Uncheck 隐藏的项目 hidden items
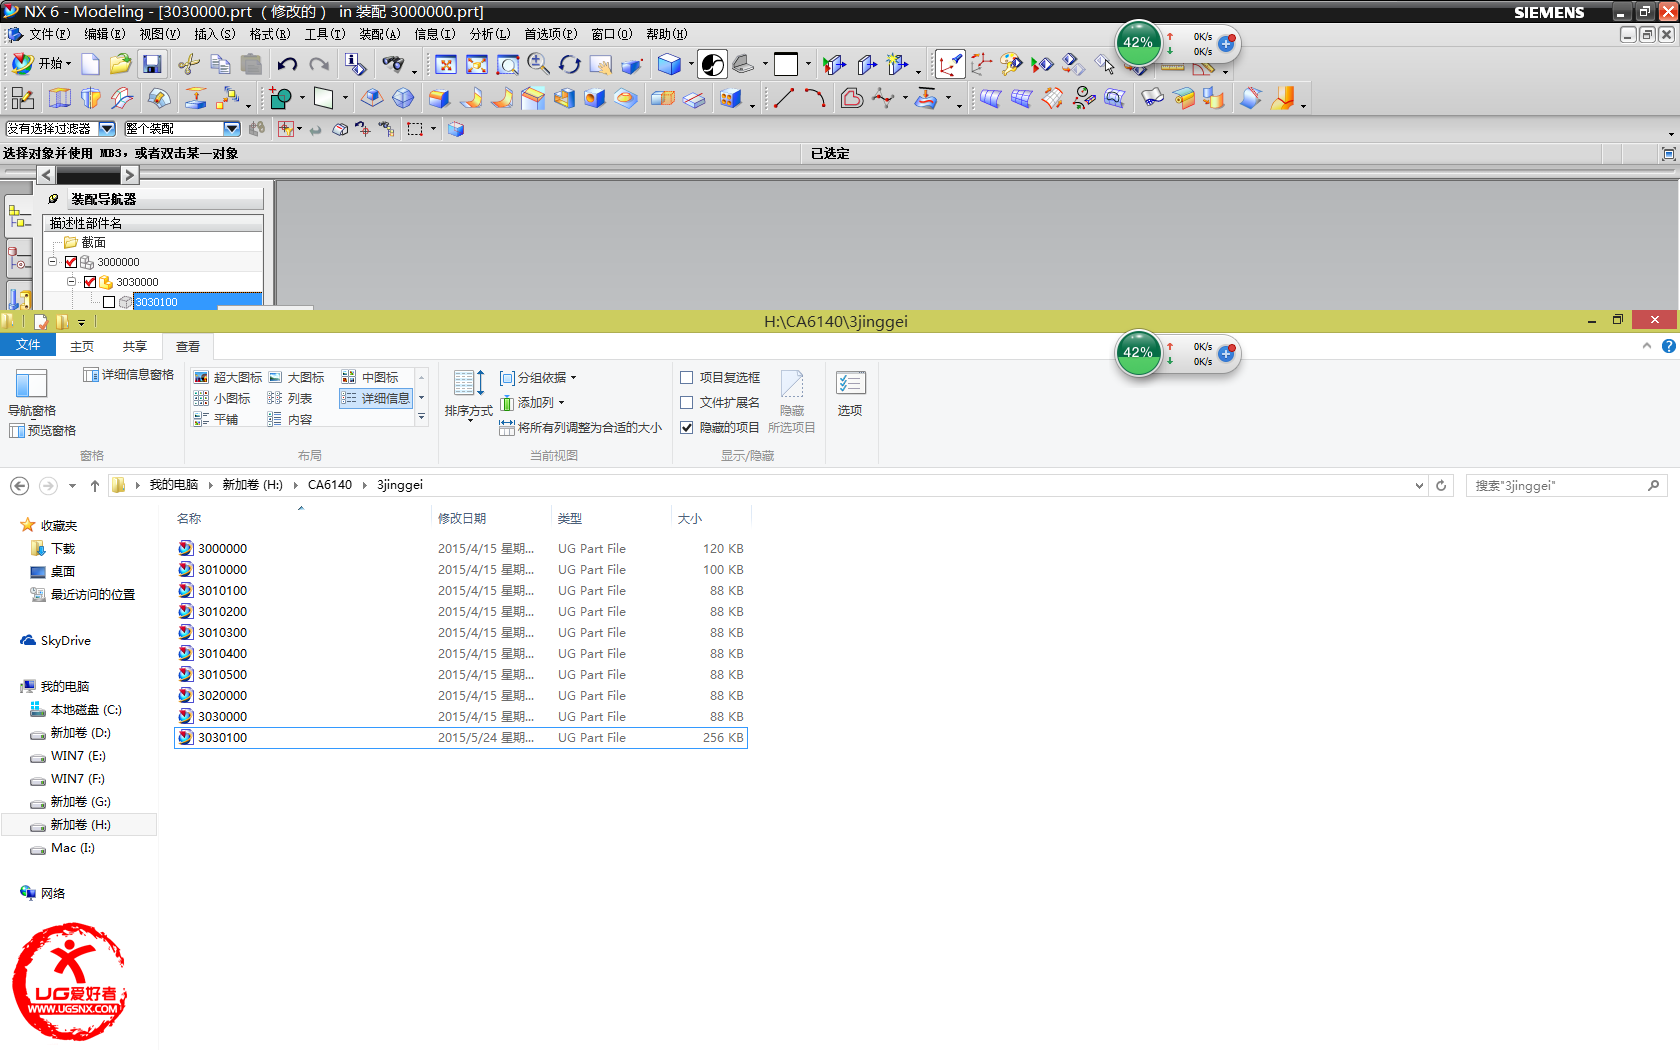Viewport: 1680px width, 1050px height. pyautogui.click(x=687, y=428)
